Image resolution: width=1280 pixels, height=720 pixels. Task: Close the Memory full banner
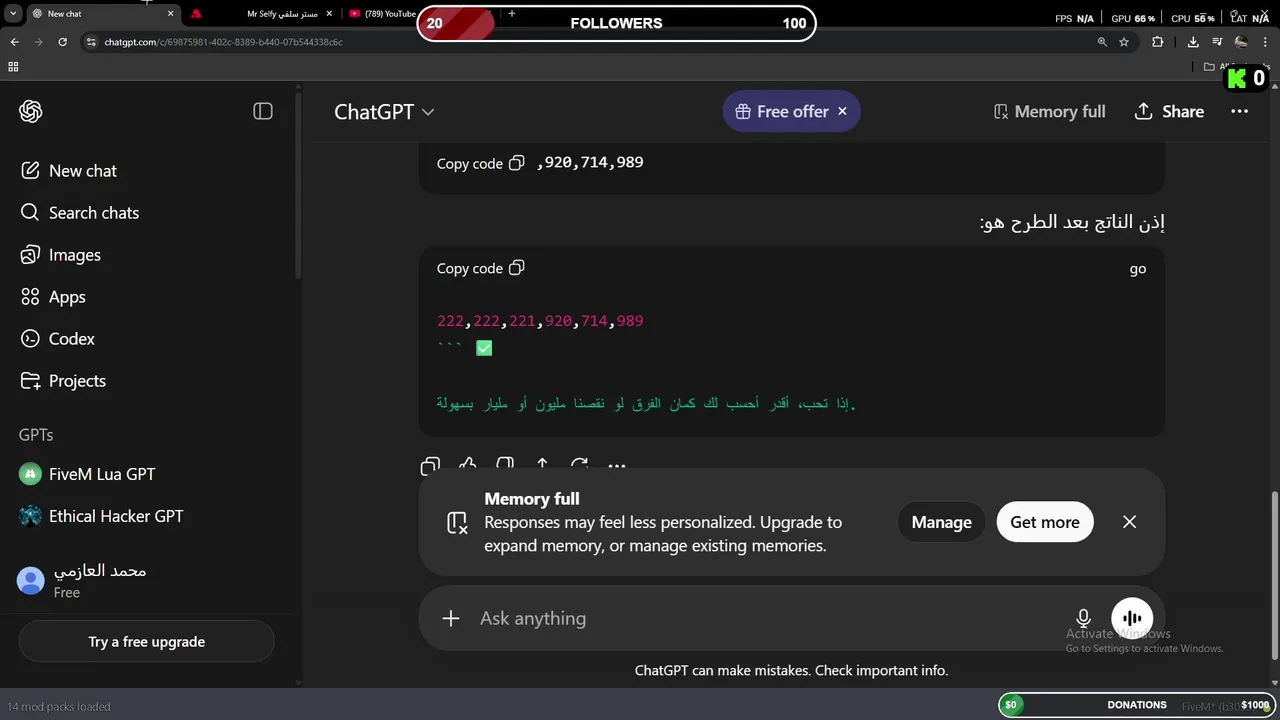click(1129, 522)
